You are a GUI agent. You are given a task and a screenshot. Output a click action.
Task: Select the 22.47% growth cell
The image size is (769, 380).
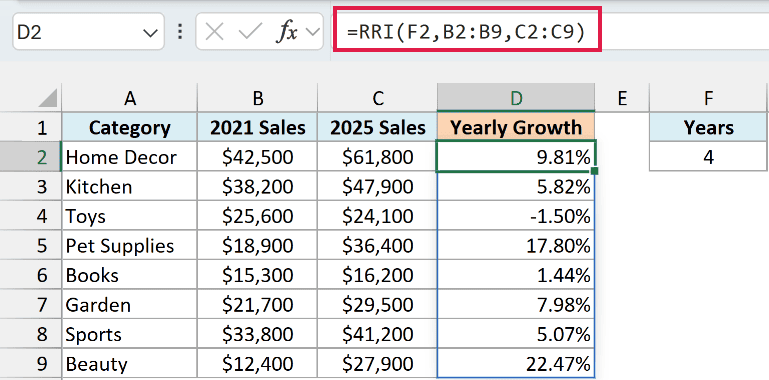point(516,364)
